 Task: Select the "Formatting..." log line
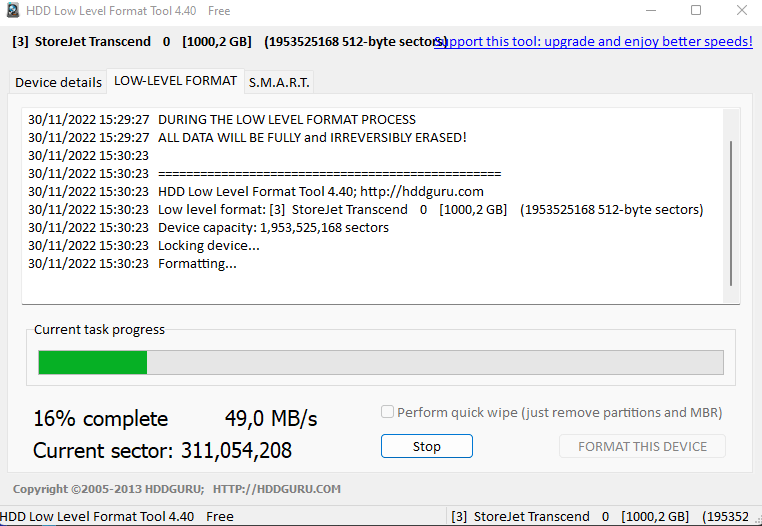pyautogui.click(x=197, y=264)
